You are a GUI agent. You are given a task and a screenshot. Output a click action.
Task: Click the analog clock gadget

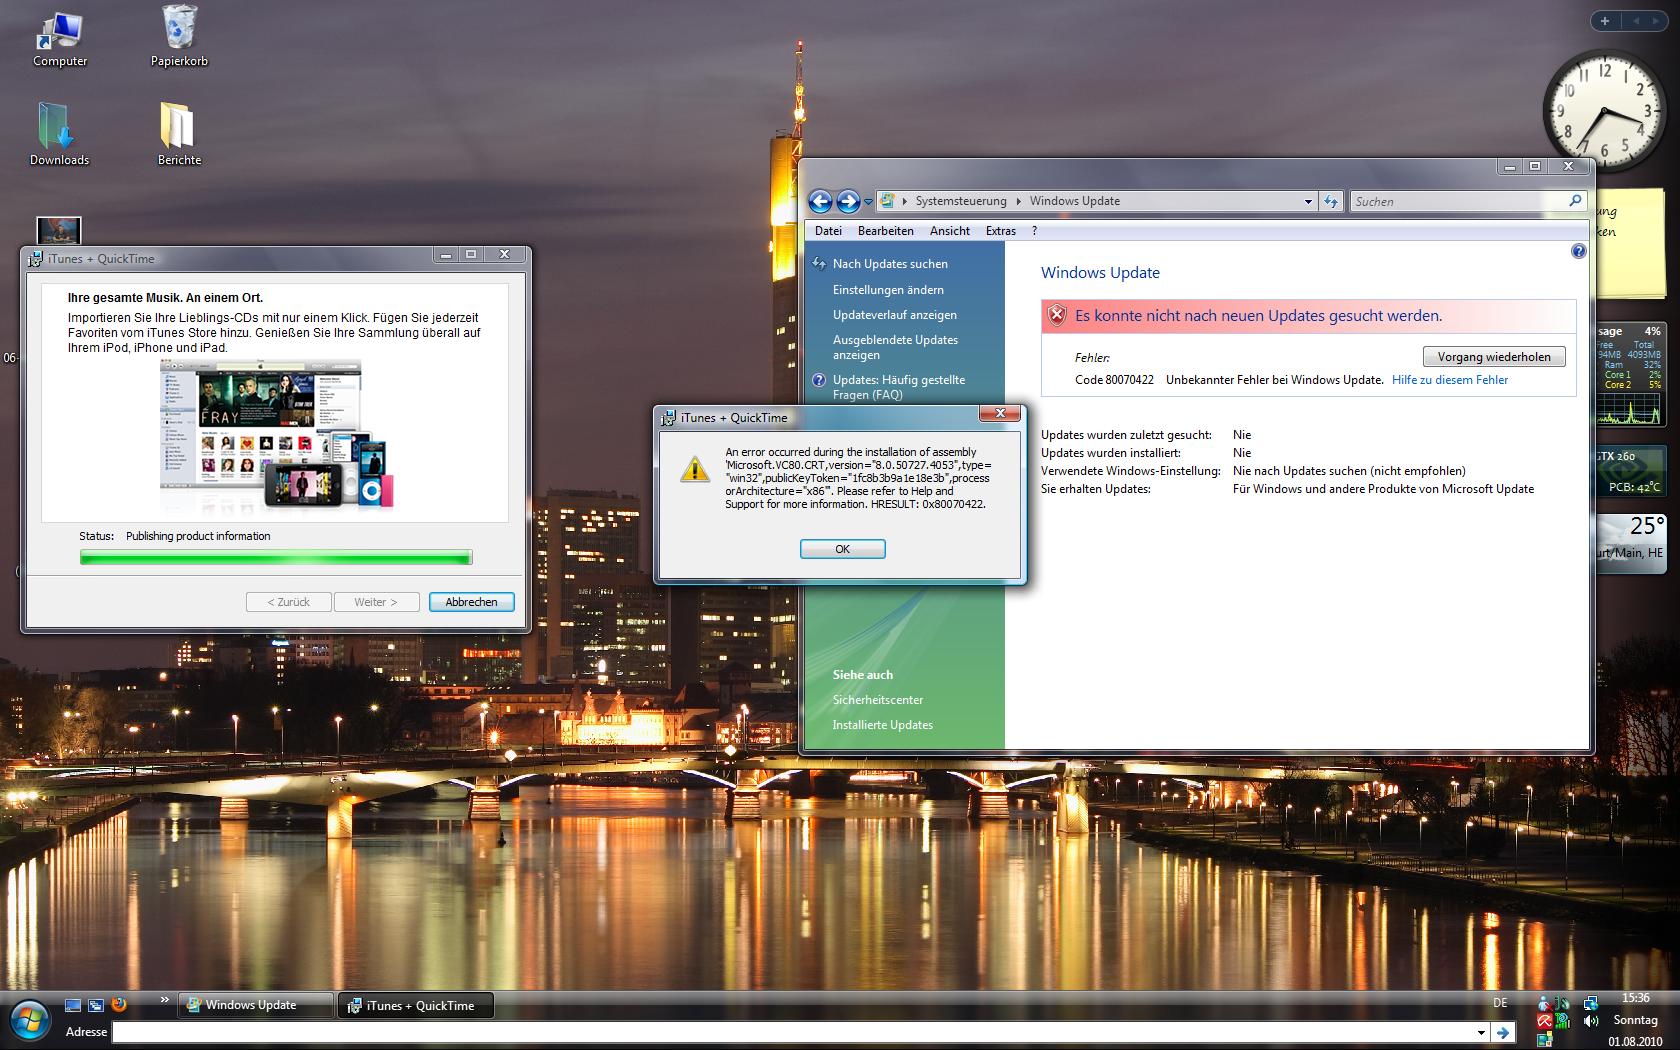tap(1604, 111)
